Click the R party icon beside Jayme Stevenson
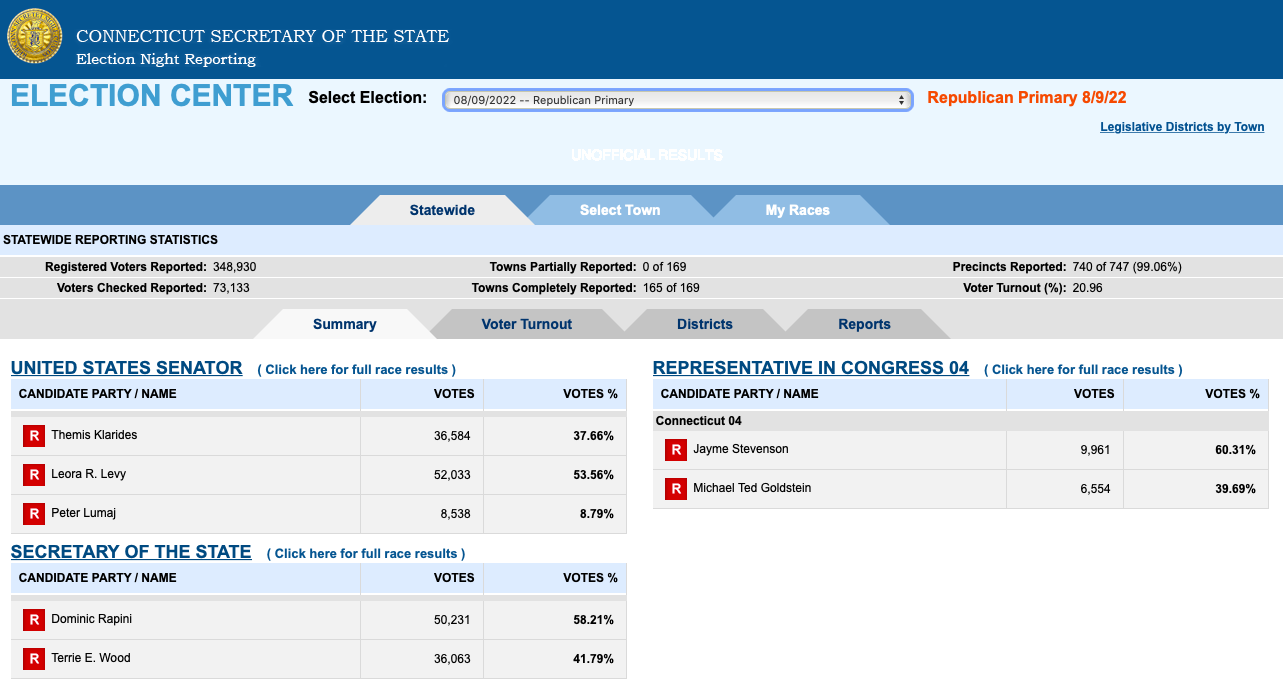1283x685 pixels. (675, 450)
